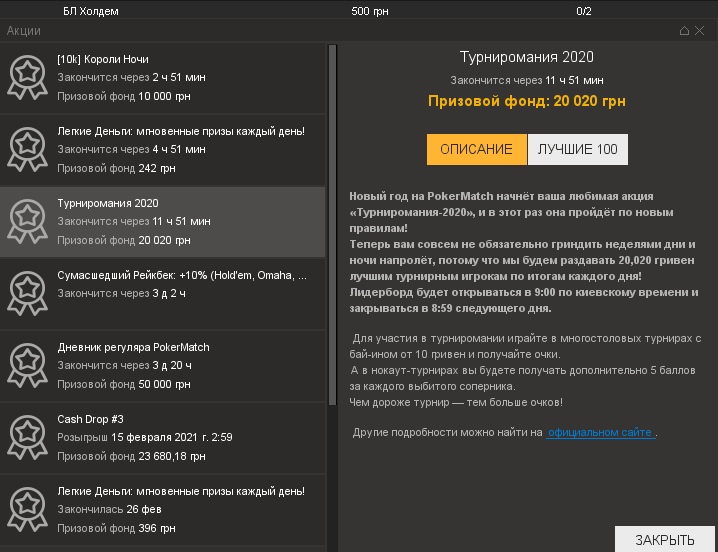Click Призовой фонд 242 грн text
This screenshot has height=552, width=718.
[x=116, y=169]
